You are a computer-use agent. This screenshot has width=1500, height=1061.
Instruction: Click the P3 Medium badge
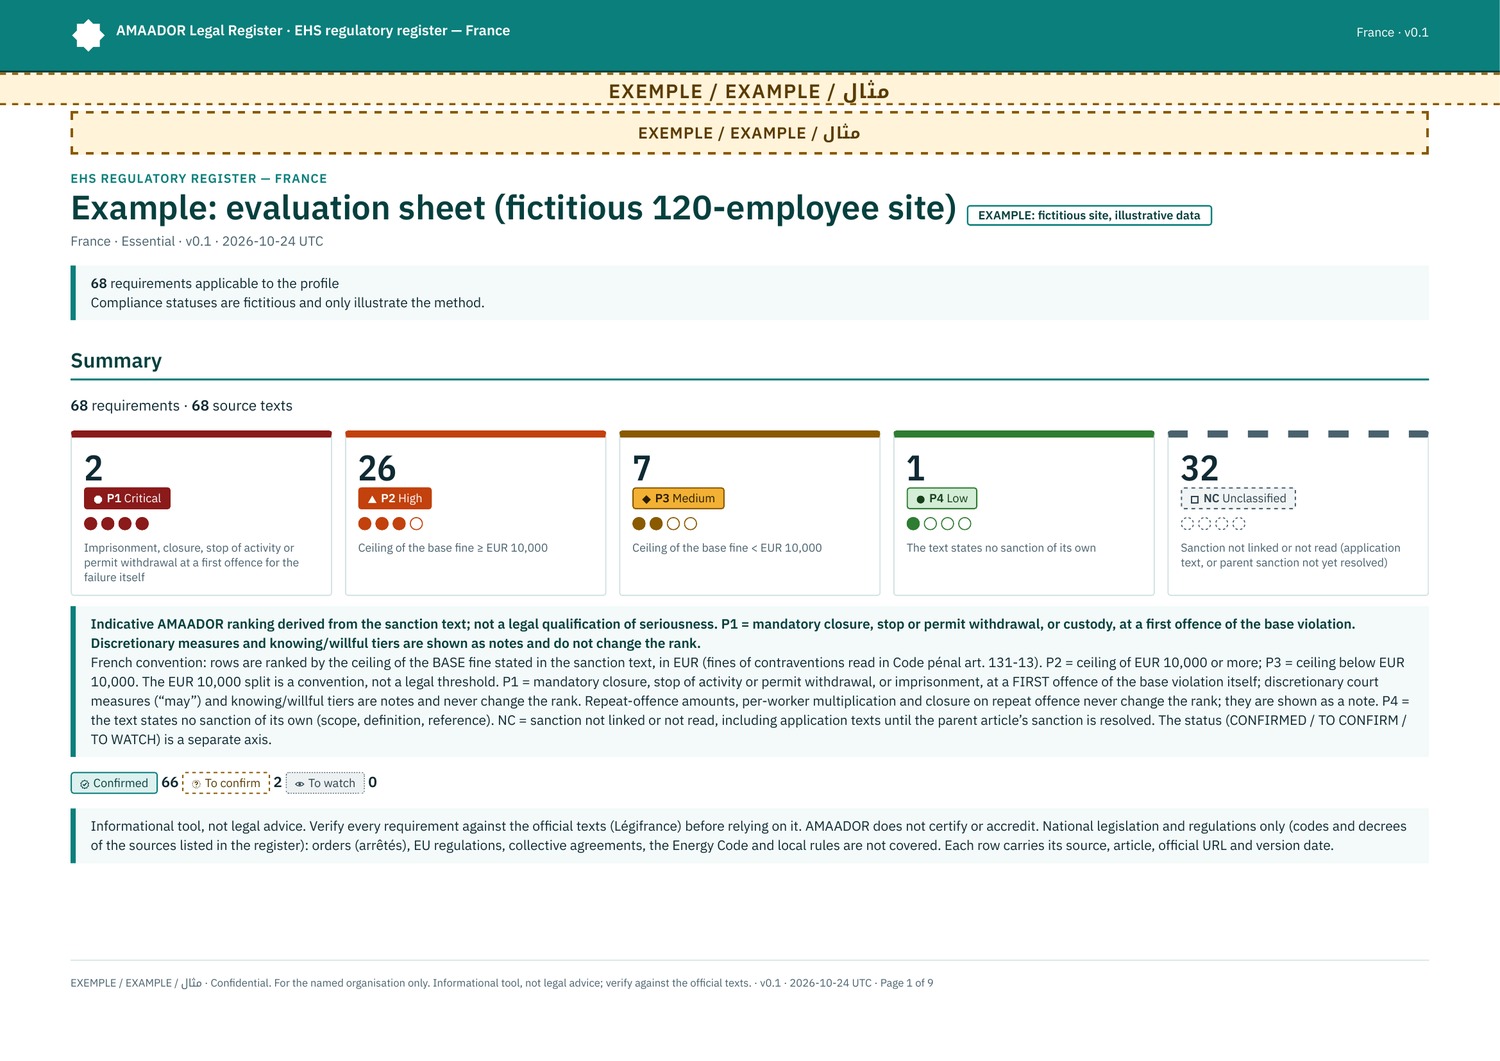tap(678, 498)
